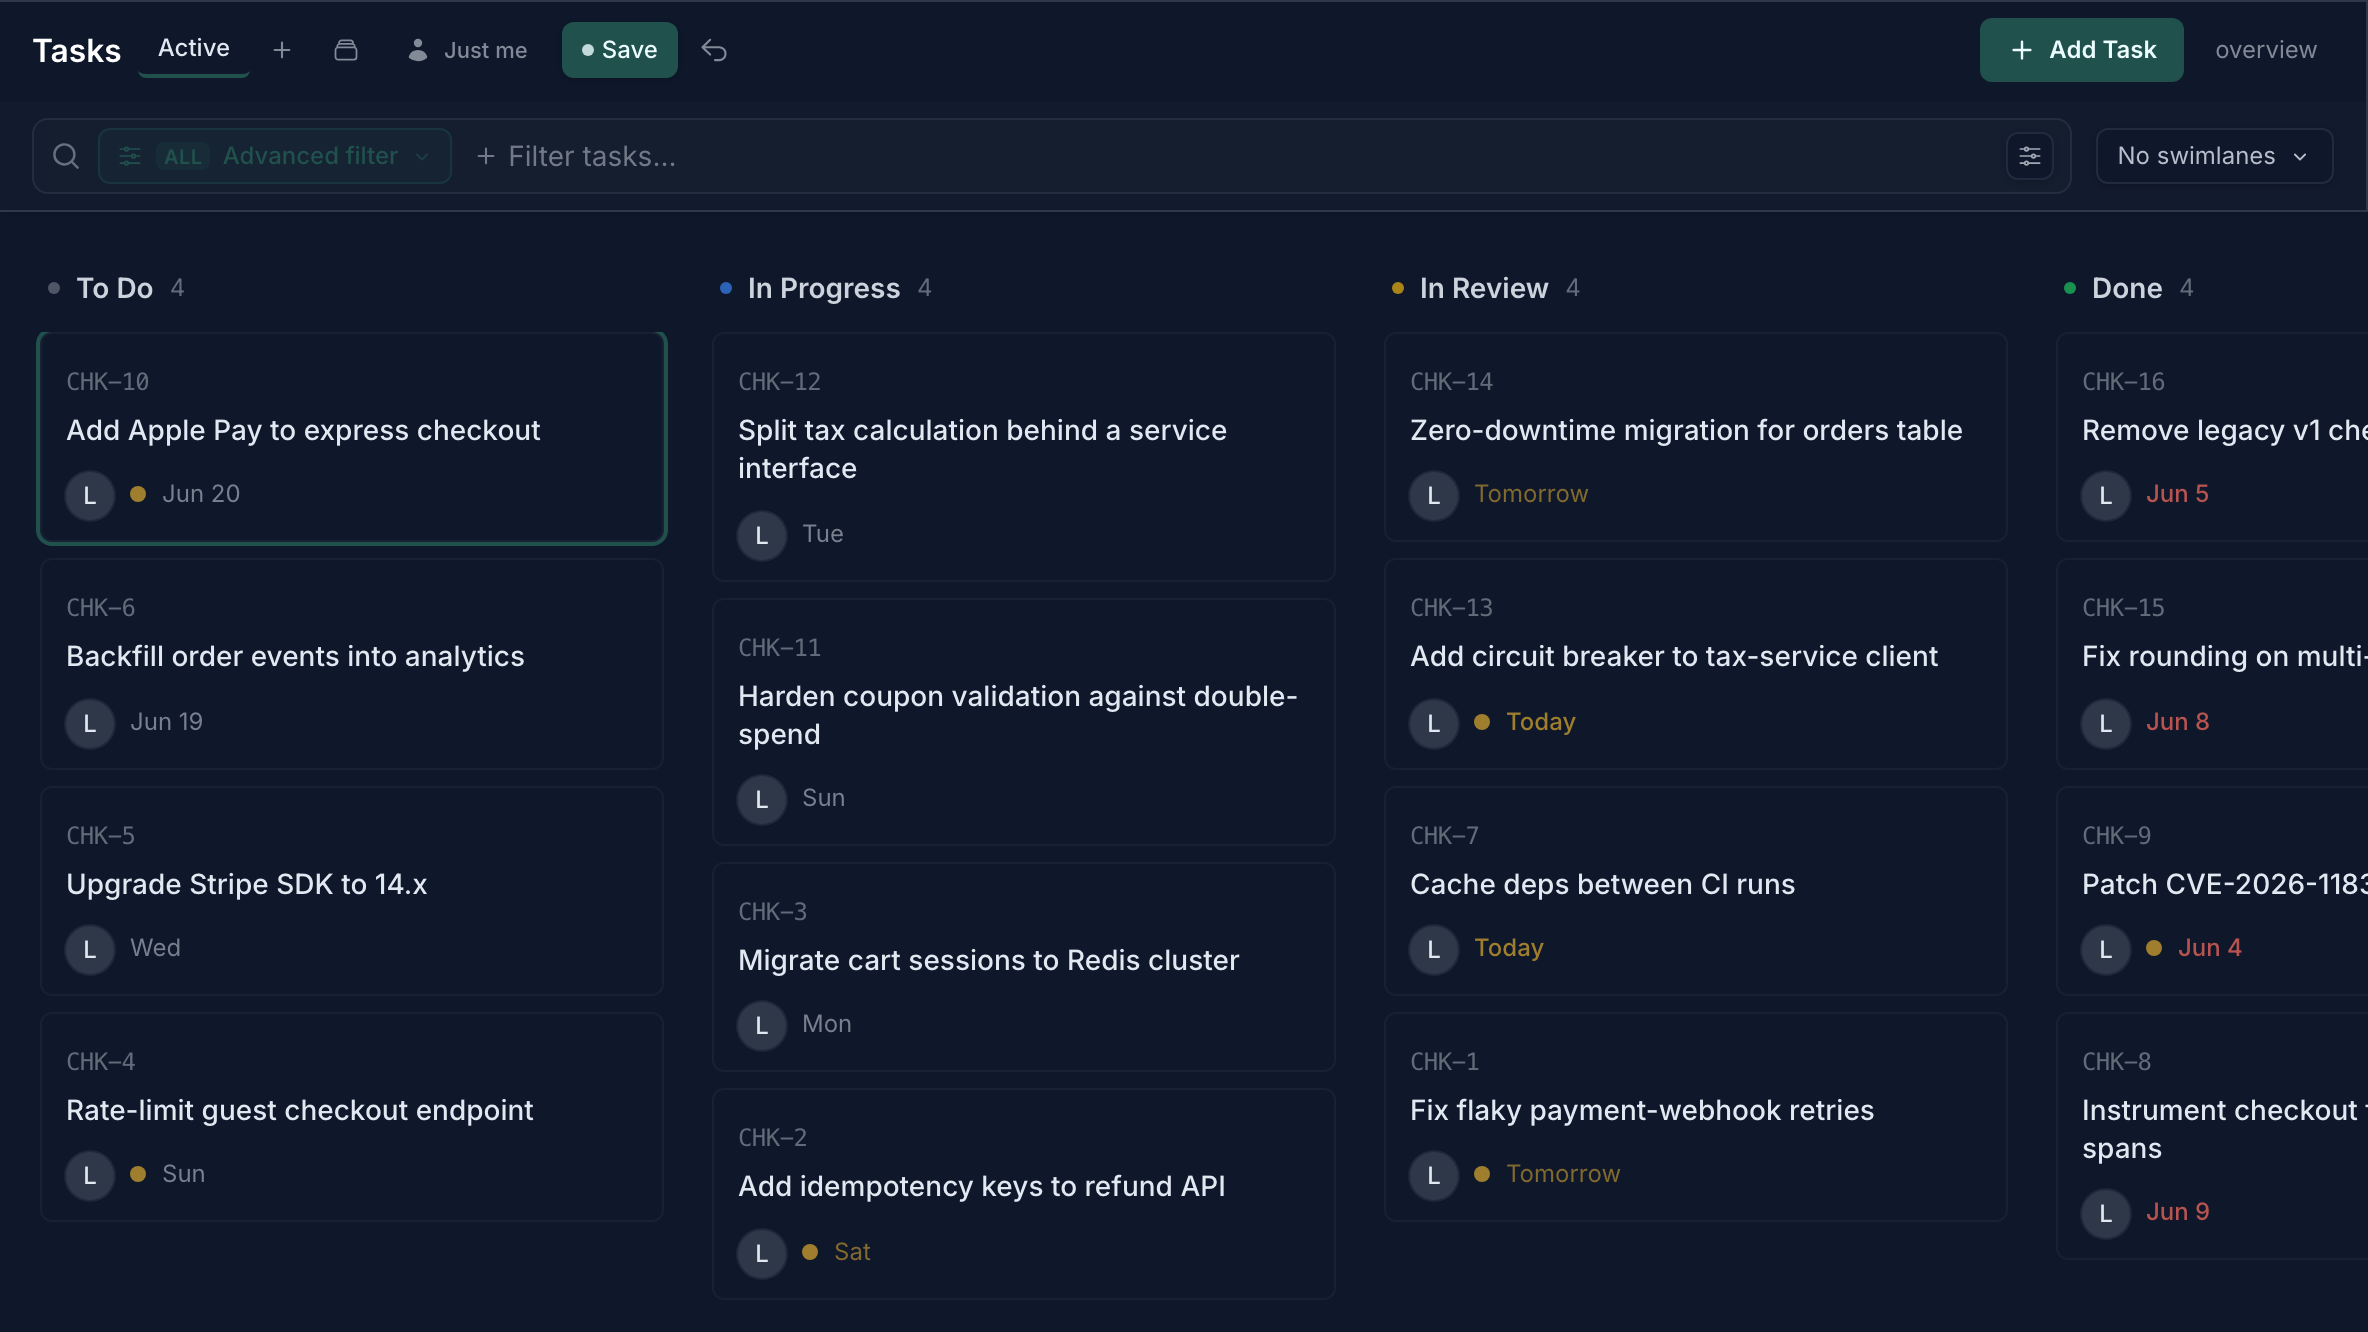Click assignee avatar on CHK-8 card

click(2106, 1213)
